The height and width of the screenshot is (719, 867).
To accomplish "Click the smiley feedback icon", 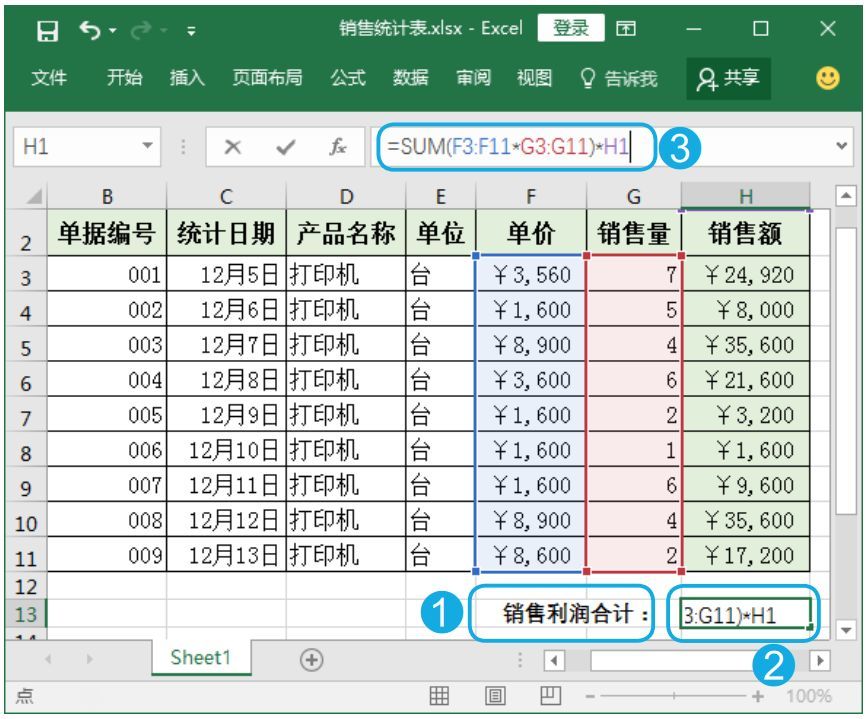I will tap(827, 78).
